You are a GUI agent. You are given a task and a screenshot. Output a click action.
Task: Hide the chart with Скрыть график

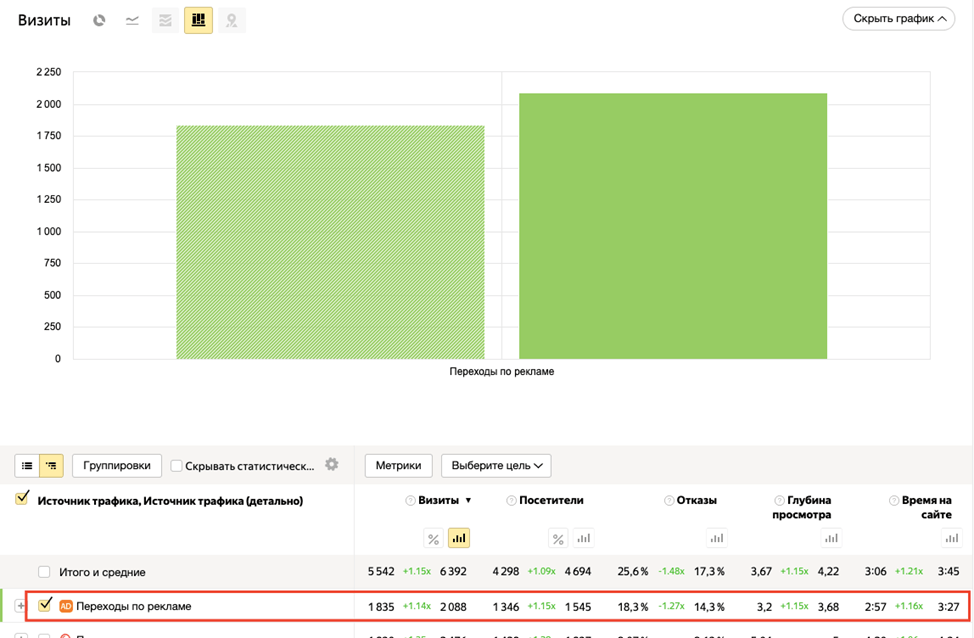click(898, 19)
